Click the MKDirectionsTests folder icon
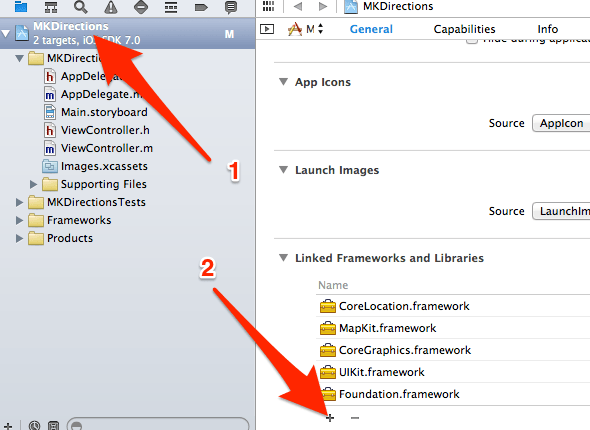 [x=36, y=202]
